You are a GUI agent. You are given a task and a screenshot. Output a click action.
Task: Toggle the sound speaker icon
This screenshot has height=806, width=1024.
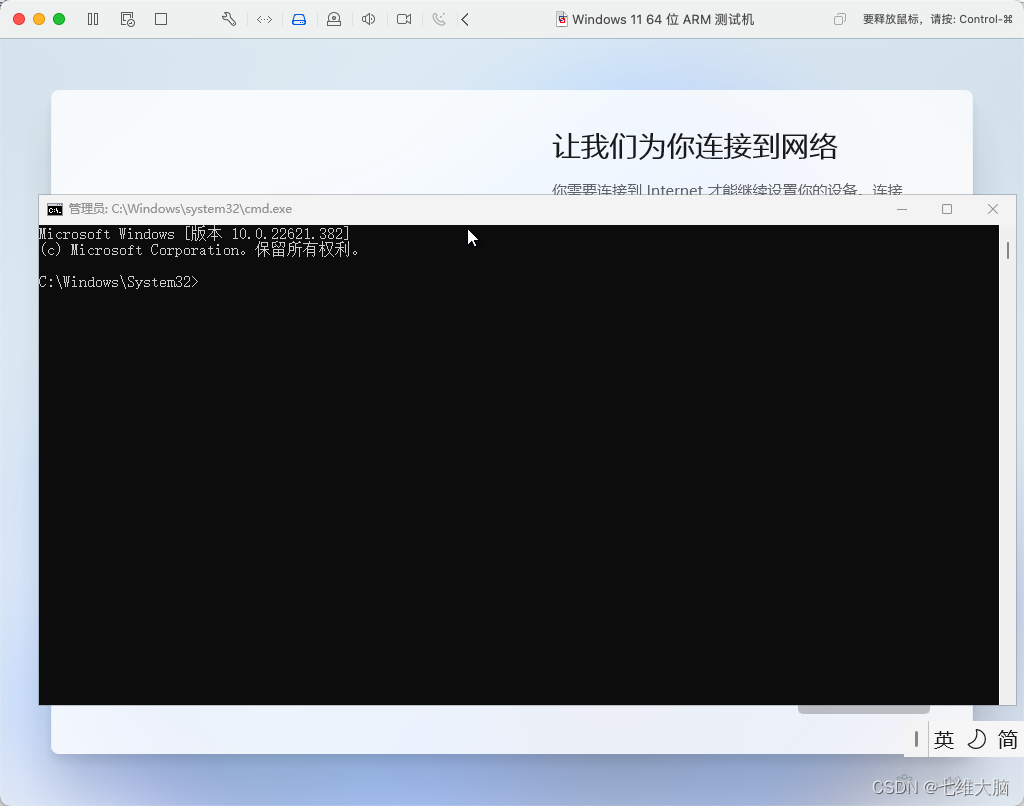point(369,20)
